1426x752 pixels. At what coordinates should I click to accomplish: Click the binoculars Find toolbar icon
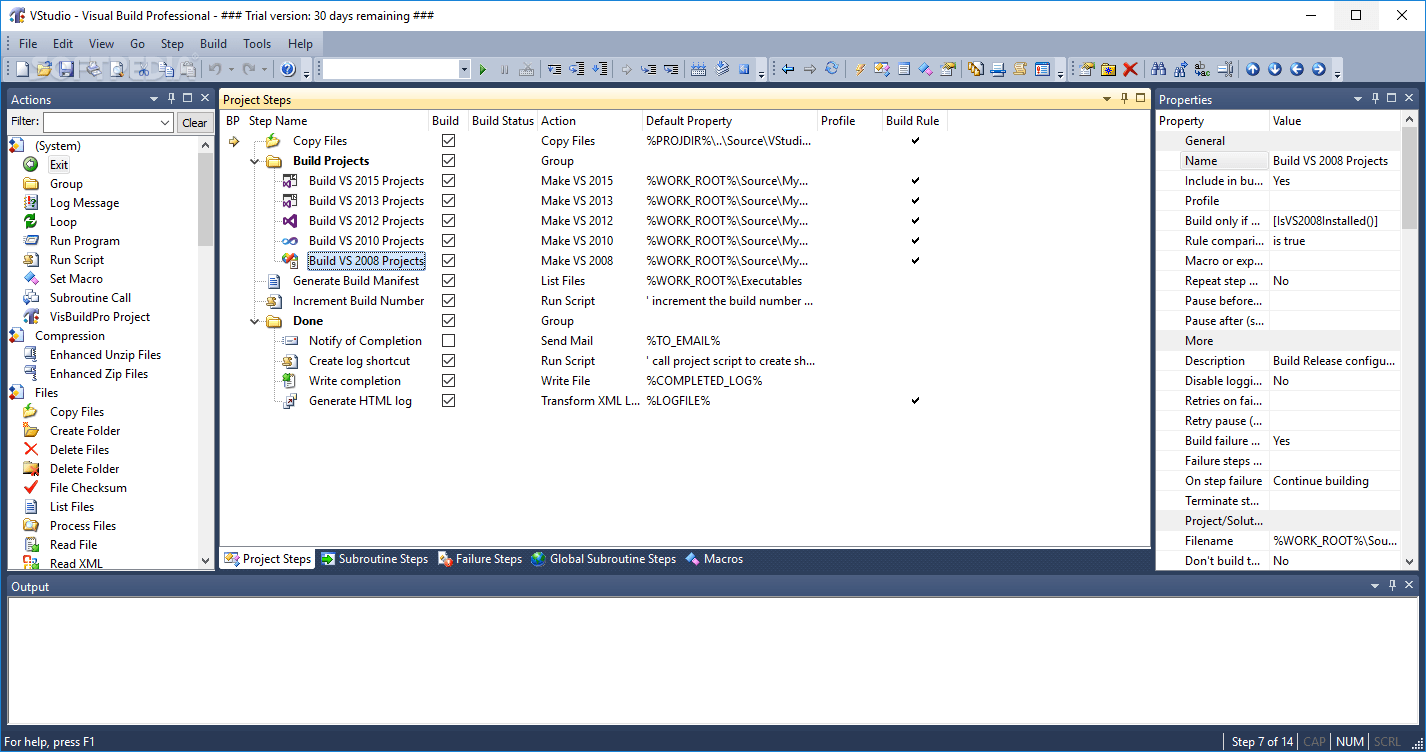pos(1158,69)
